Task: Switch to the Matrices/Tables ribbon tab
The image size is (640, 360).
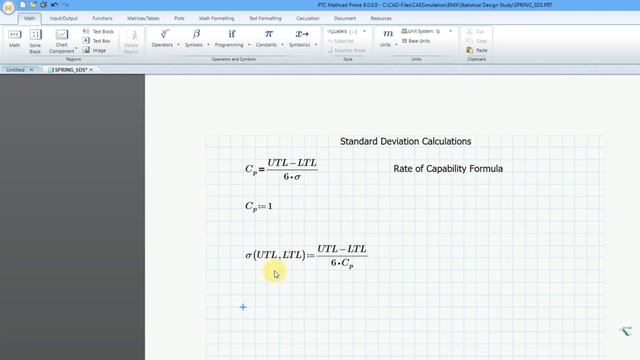Action: click(143, 18)
